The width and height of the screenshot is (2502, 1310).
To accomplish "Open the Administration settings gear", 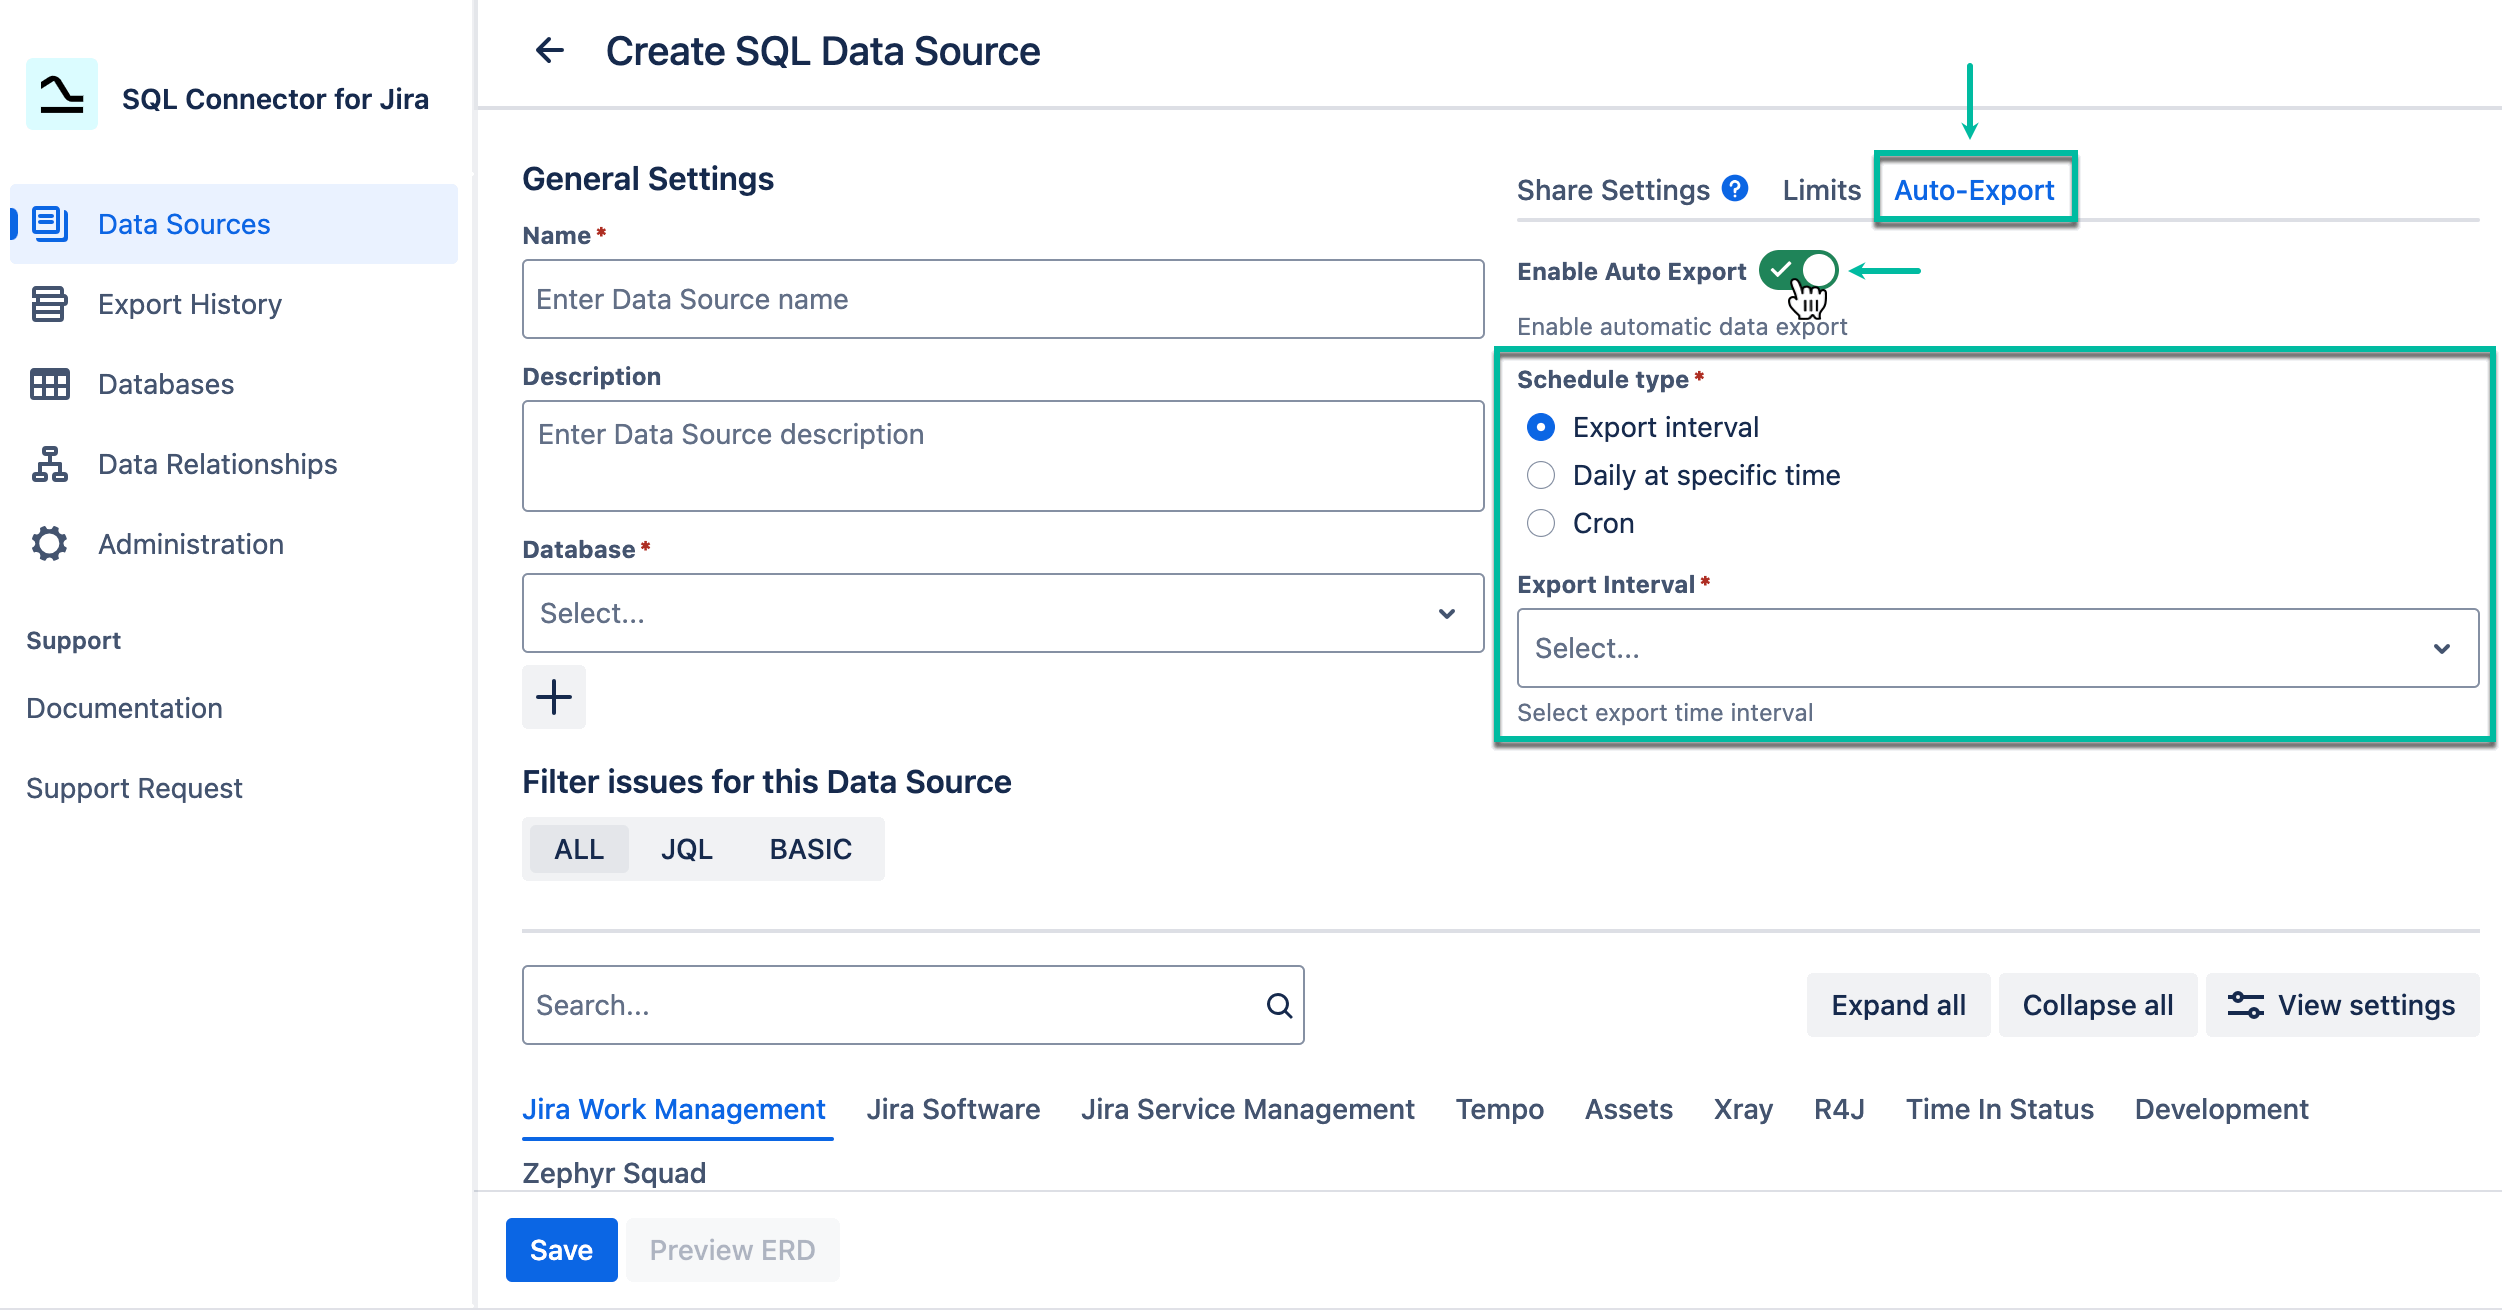I will coord(190,544).
